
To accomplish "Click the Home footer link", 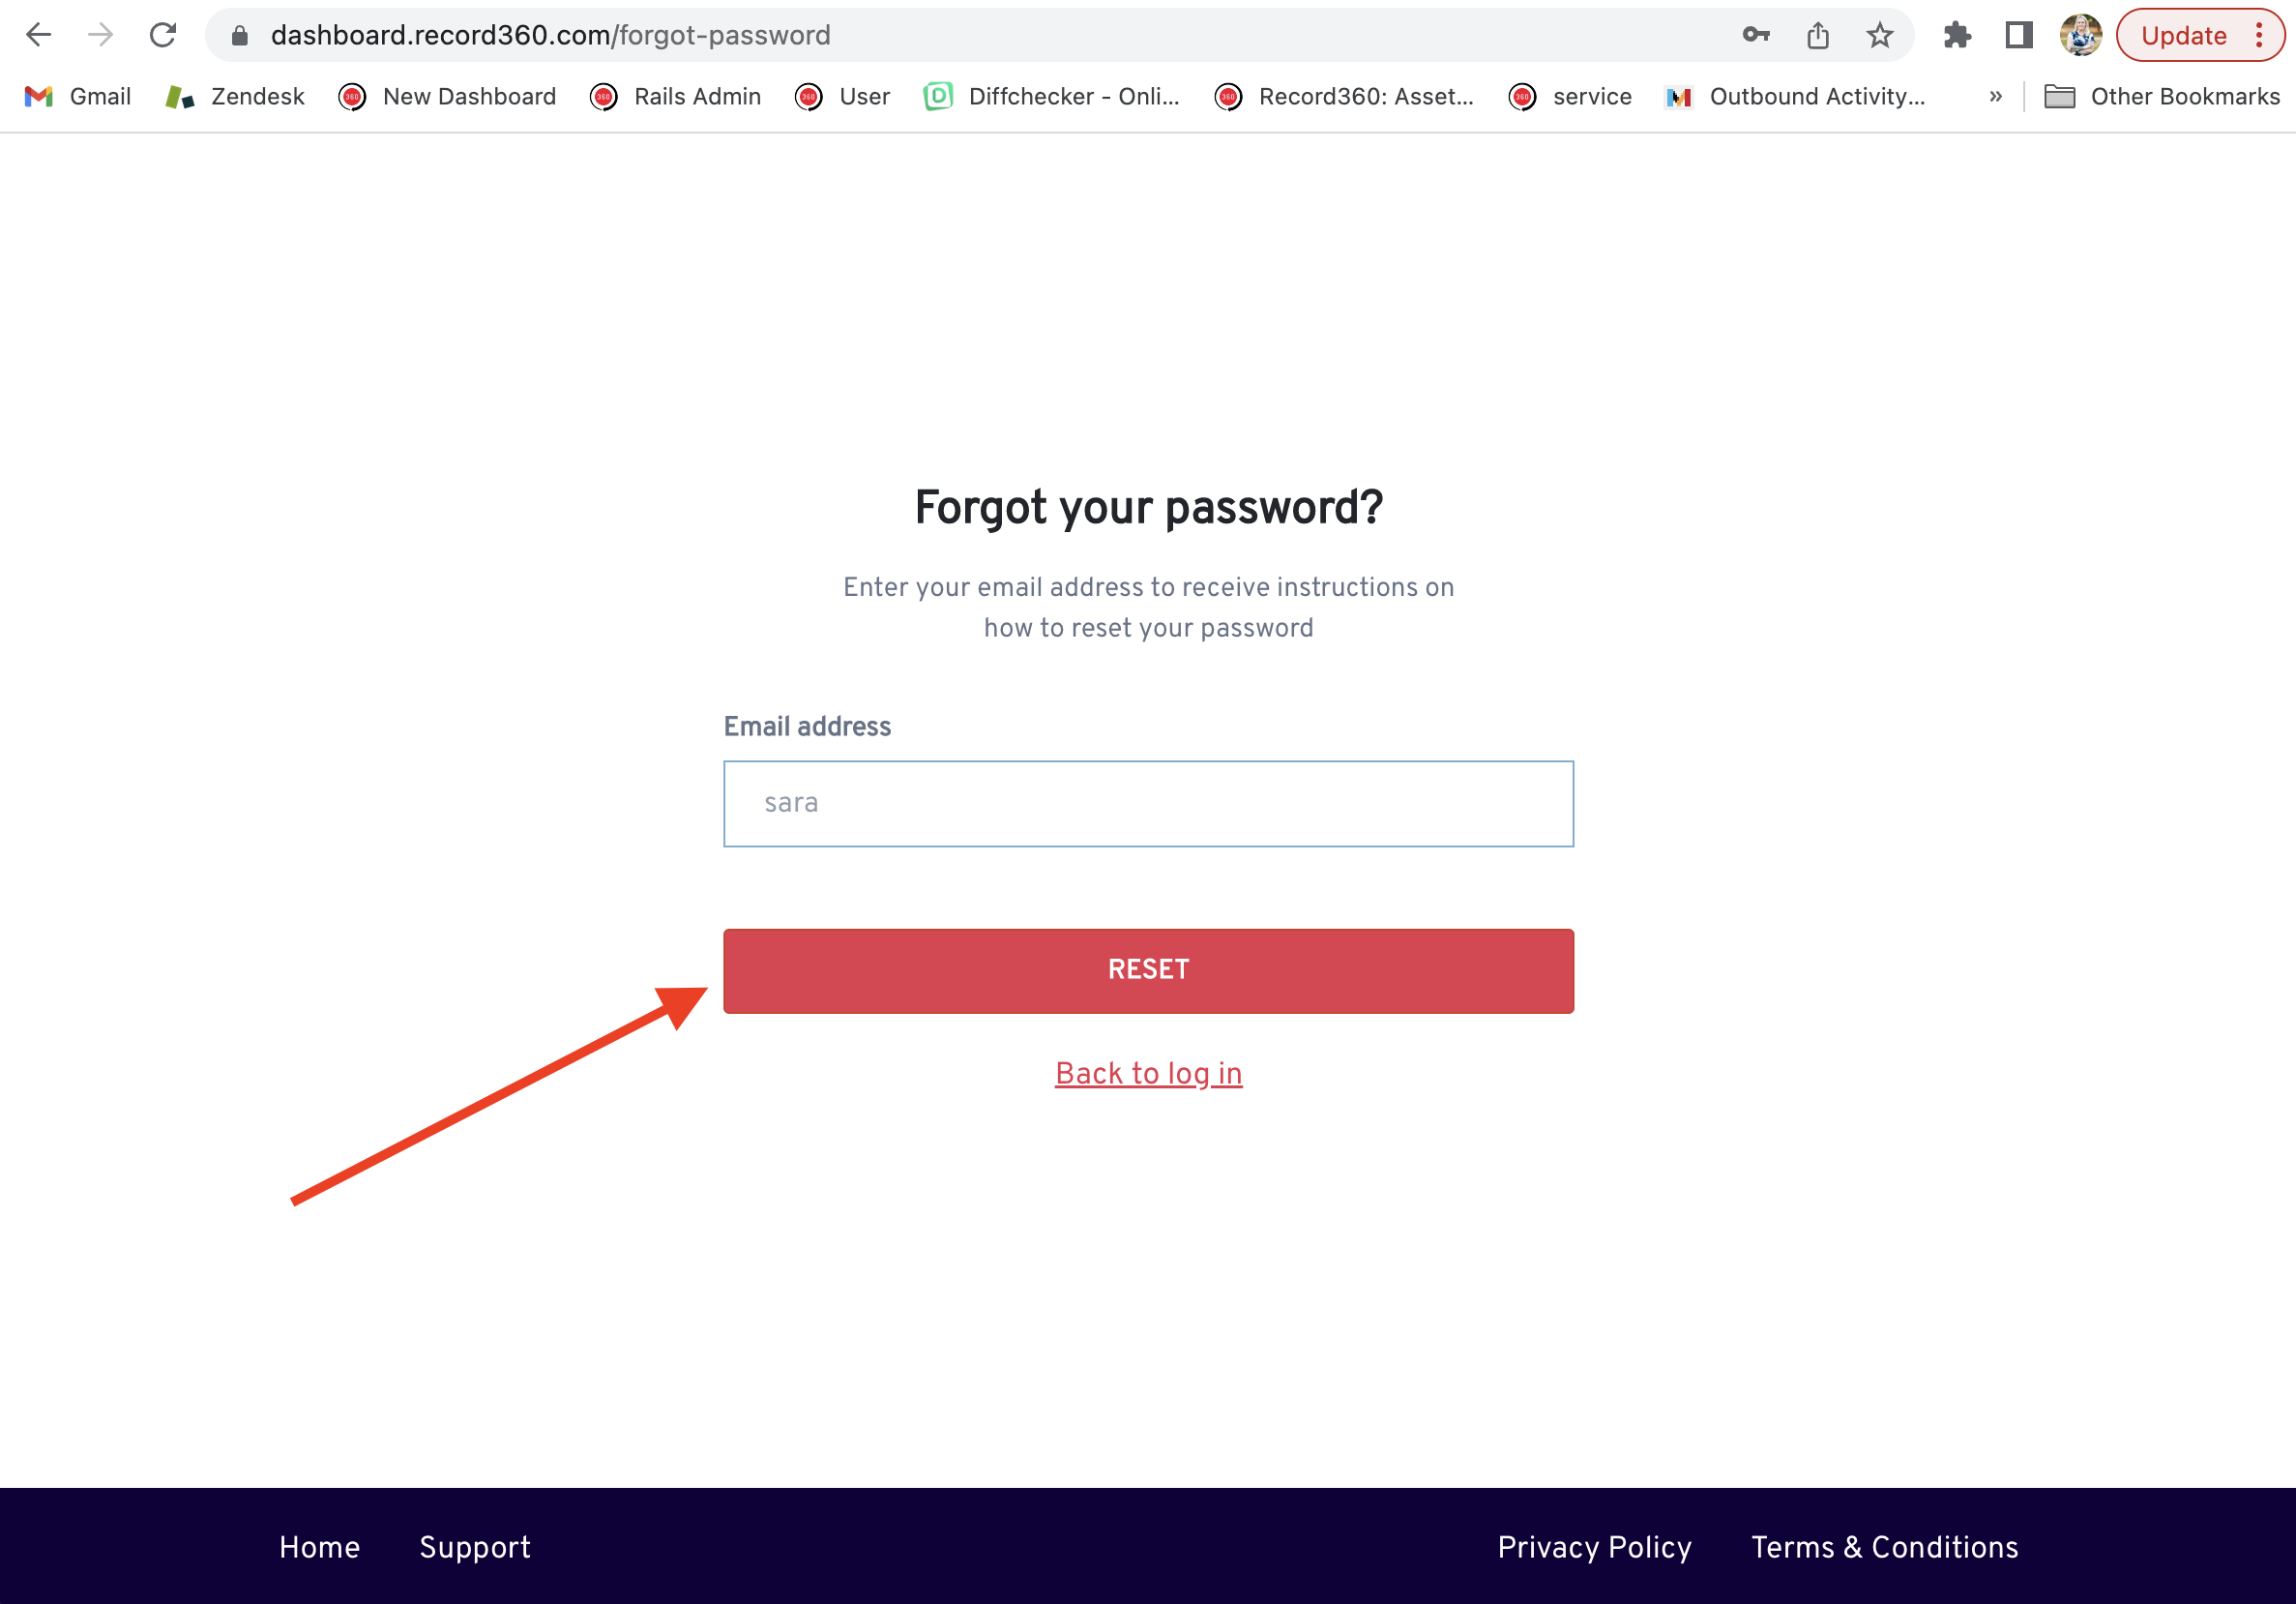I will [x=319, y=1546].
